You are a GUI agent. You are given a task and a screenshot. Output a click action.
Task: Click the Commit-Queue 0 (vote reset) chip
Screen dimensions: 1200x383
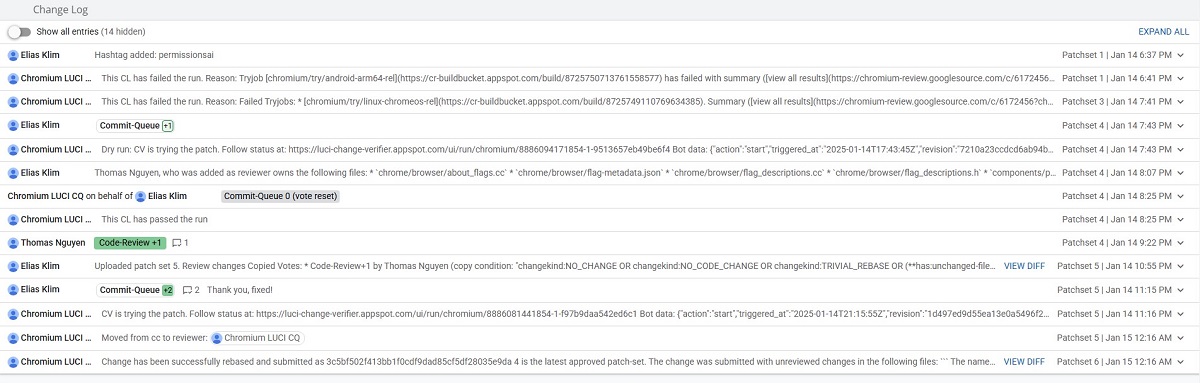[x=280, y=196]
